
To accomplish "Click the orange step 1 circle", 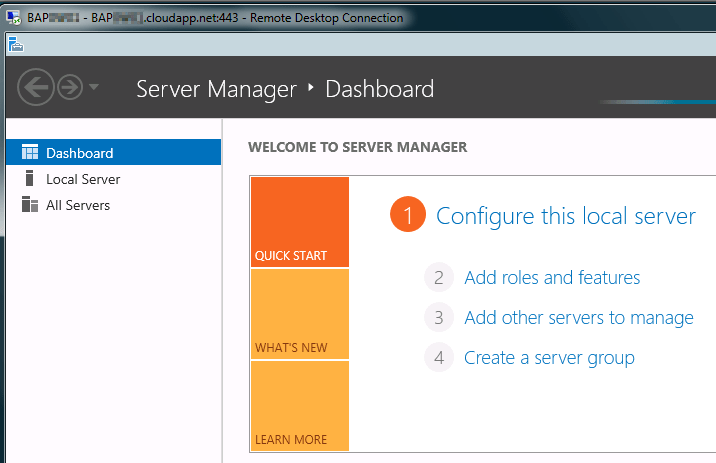I will [x=408, y=214].
